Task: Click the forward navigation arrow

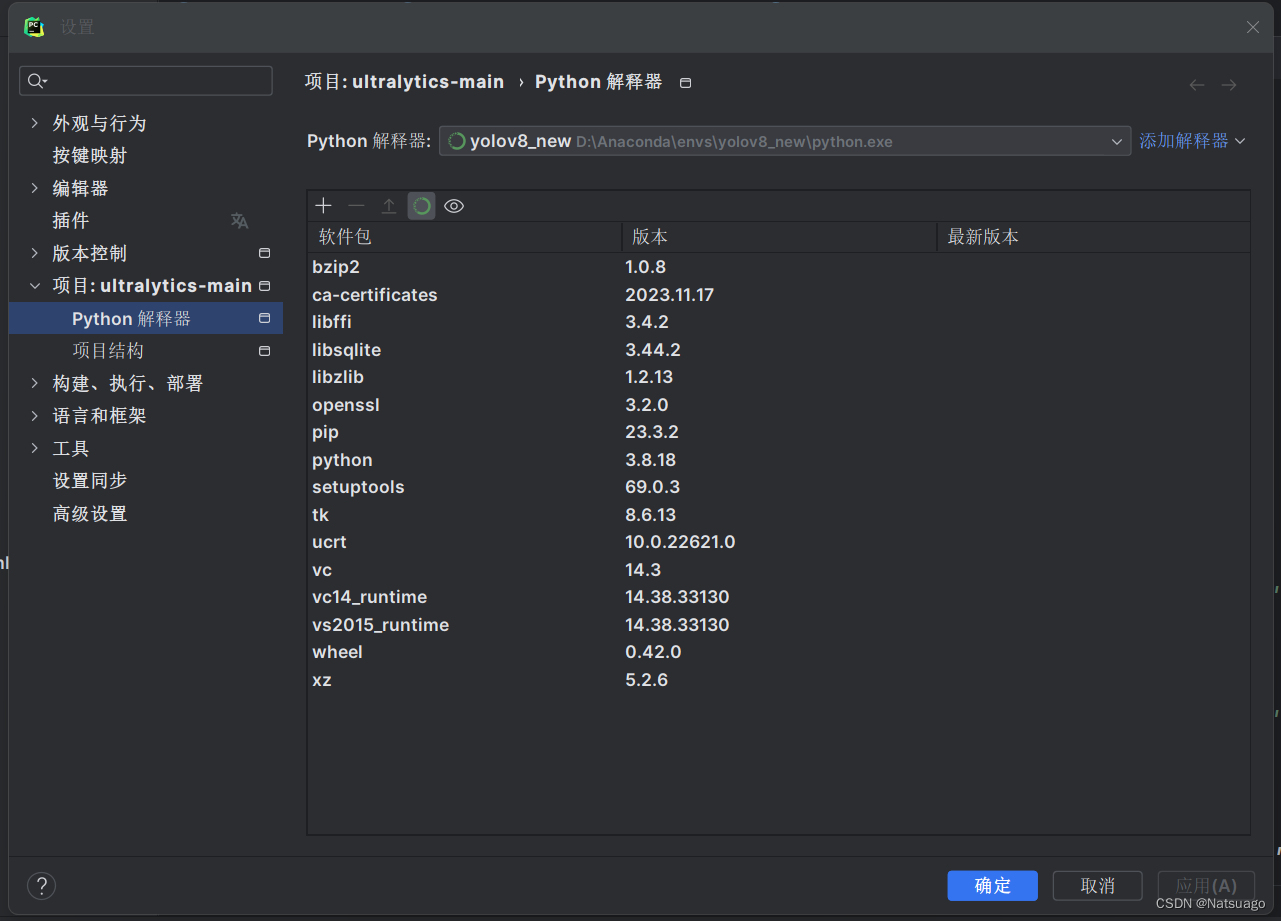Action: (1229, 85)
